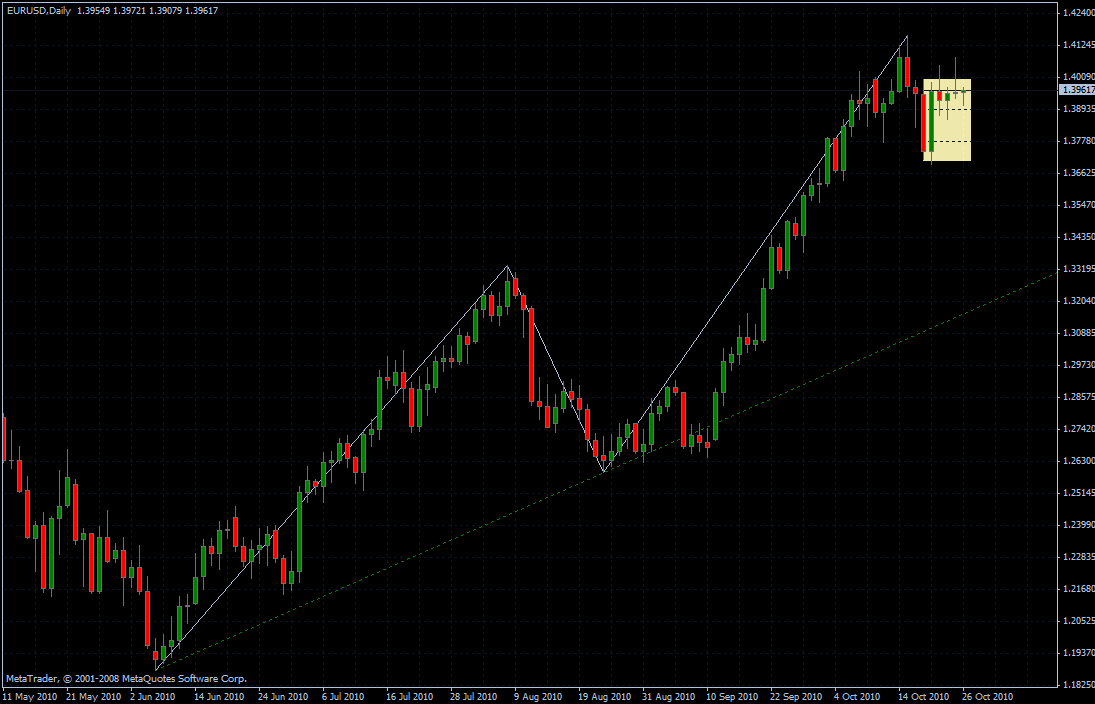Click the 1.30885 price level label
Screen dimensions: 1095x704
click(1078, 332)
